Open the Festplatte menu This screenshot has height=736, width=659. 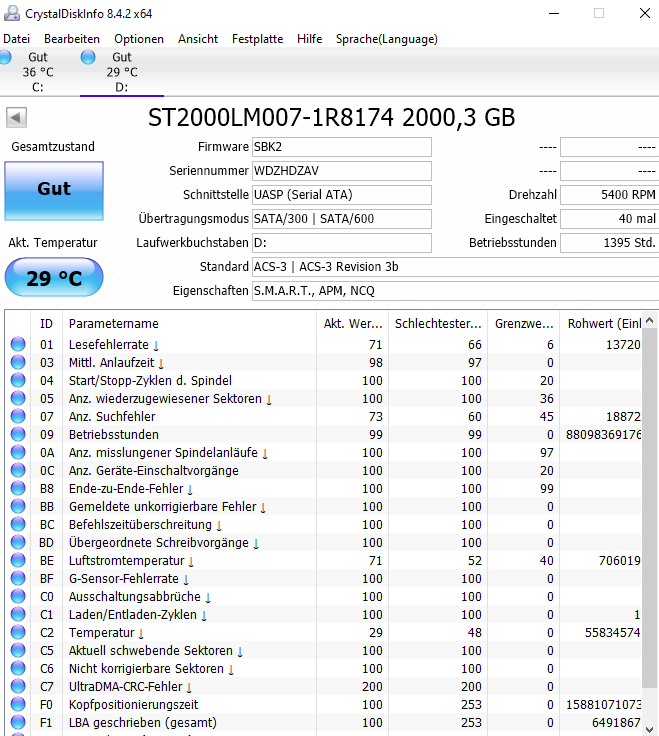257,39
